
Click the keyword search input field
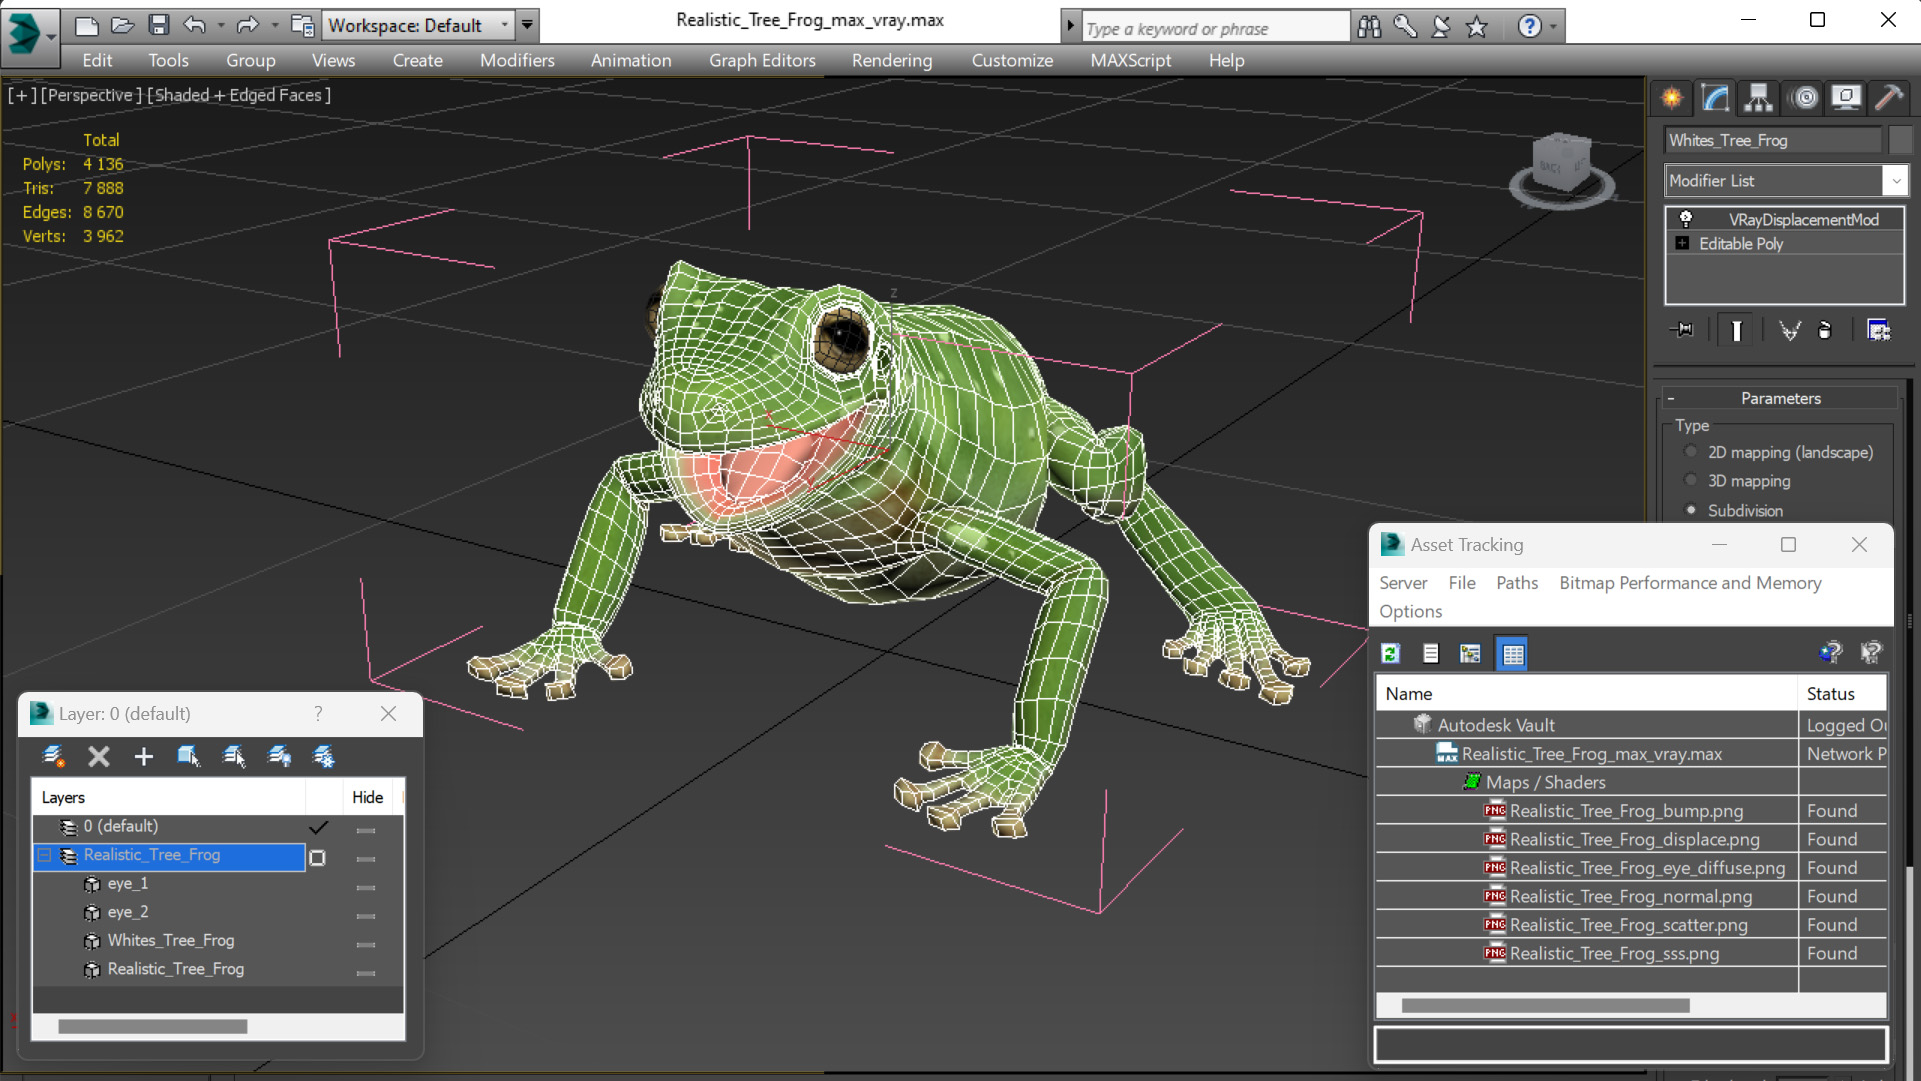coord(1215,29)
